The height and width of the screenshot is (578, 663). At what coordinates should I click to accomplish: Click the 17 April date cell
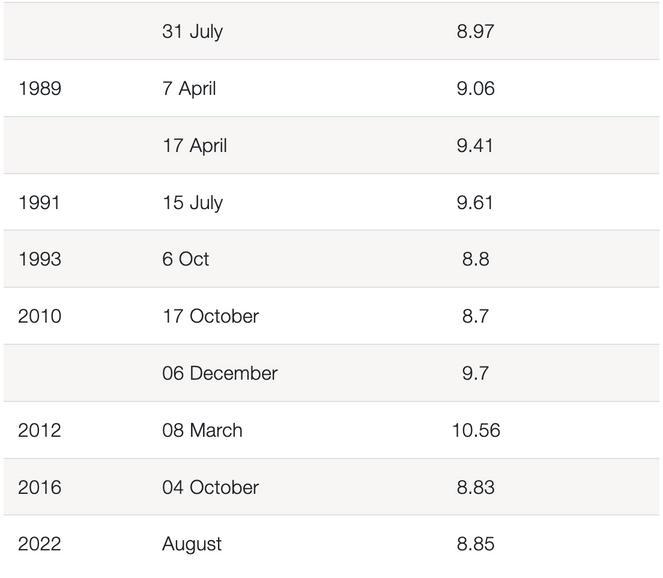point(195,146)
